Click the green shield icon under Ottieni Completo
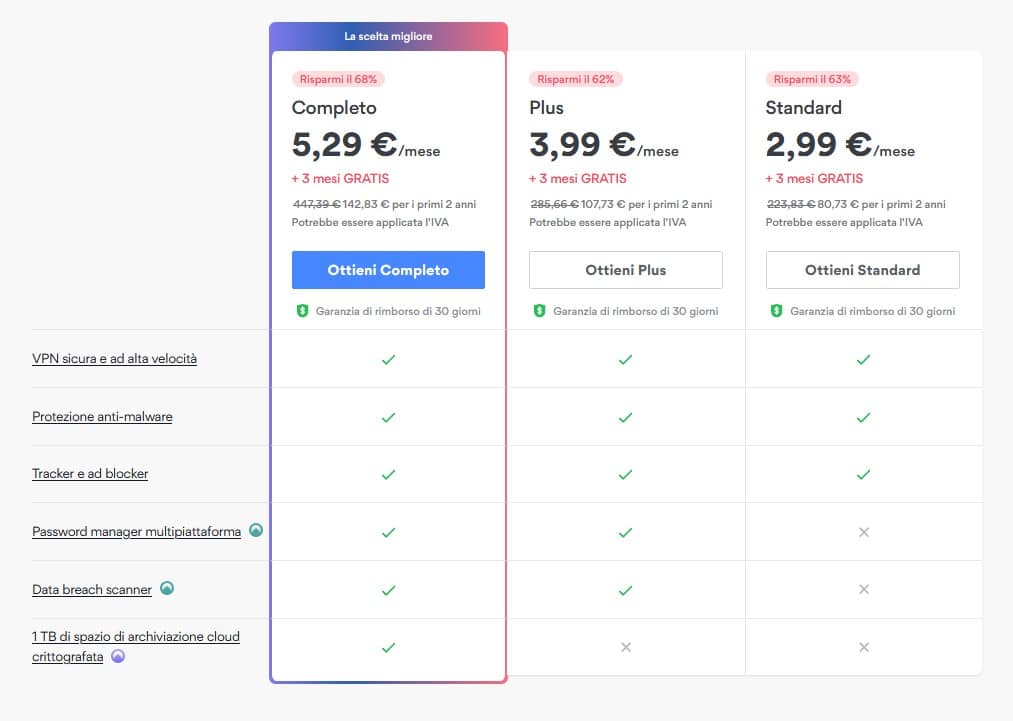The image size is (1013, 721). 302,311
